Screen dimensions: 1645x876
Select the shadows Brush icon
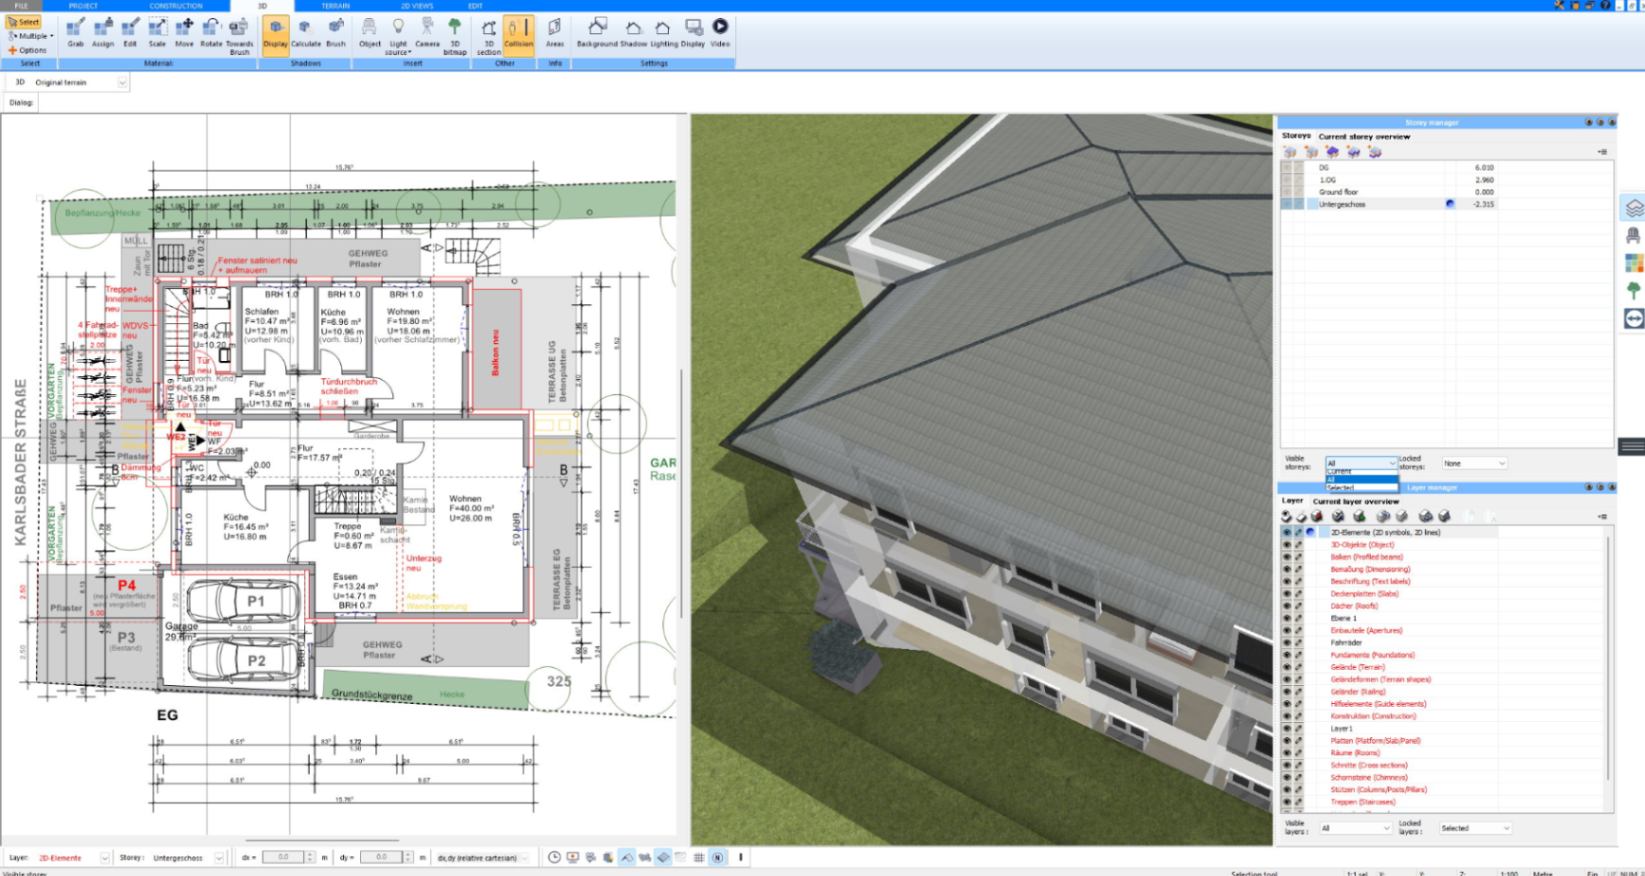click(336, 33)
